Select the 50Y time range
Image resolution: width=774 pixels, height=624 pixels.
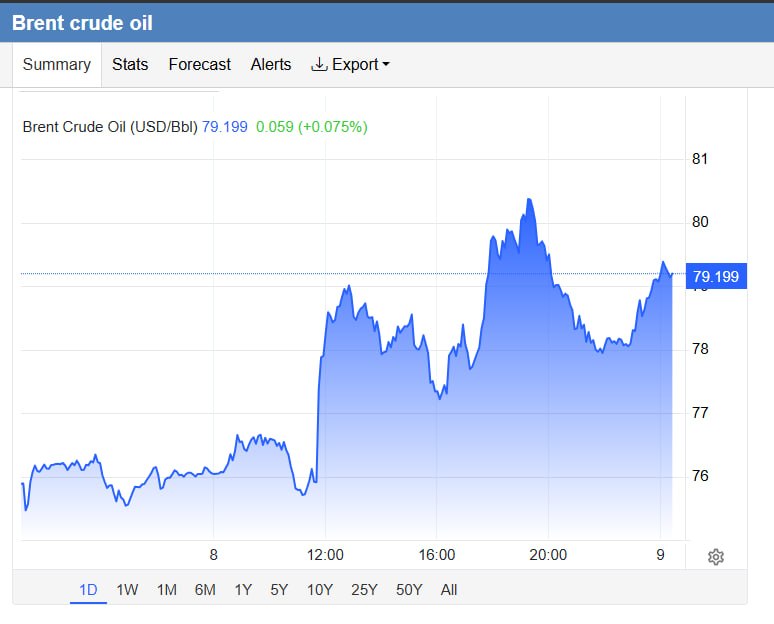409,589
